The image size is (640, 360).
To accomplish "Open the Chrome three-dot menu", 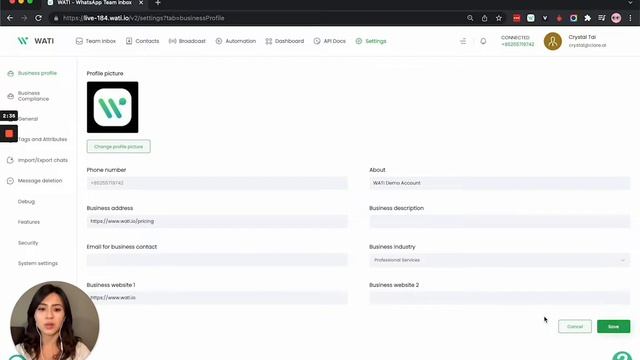I will pos(630,18).
